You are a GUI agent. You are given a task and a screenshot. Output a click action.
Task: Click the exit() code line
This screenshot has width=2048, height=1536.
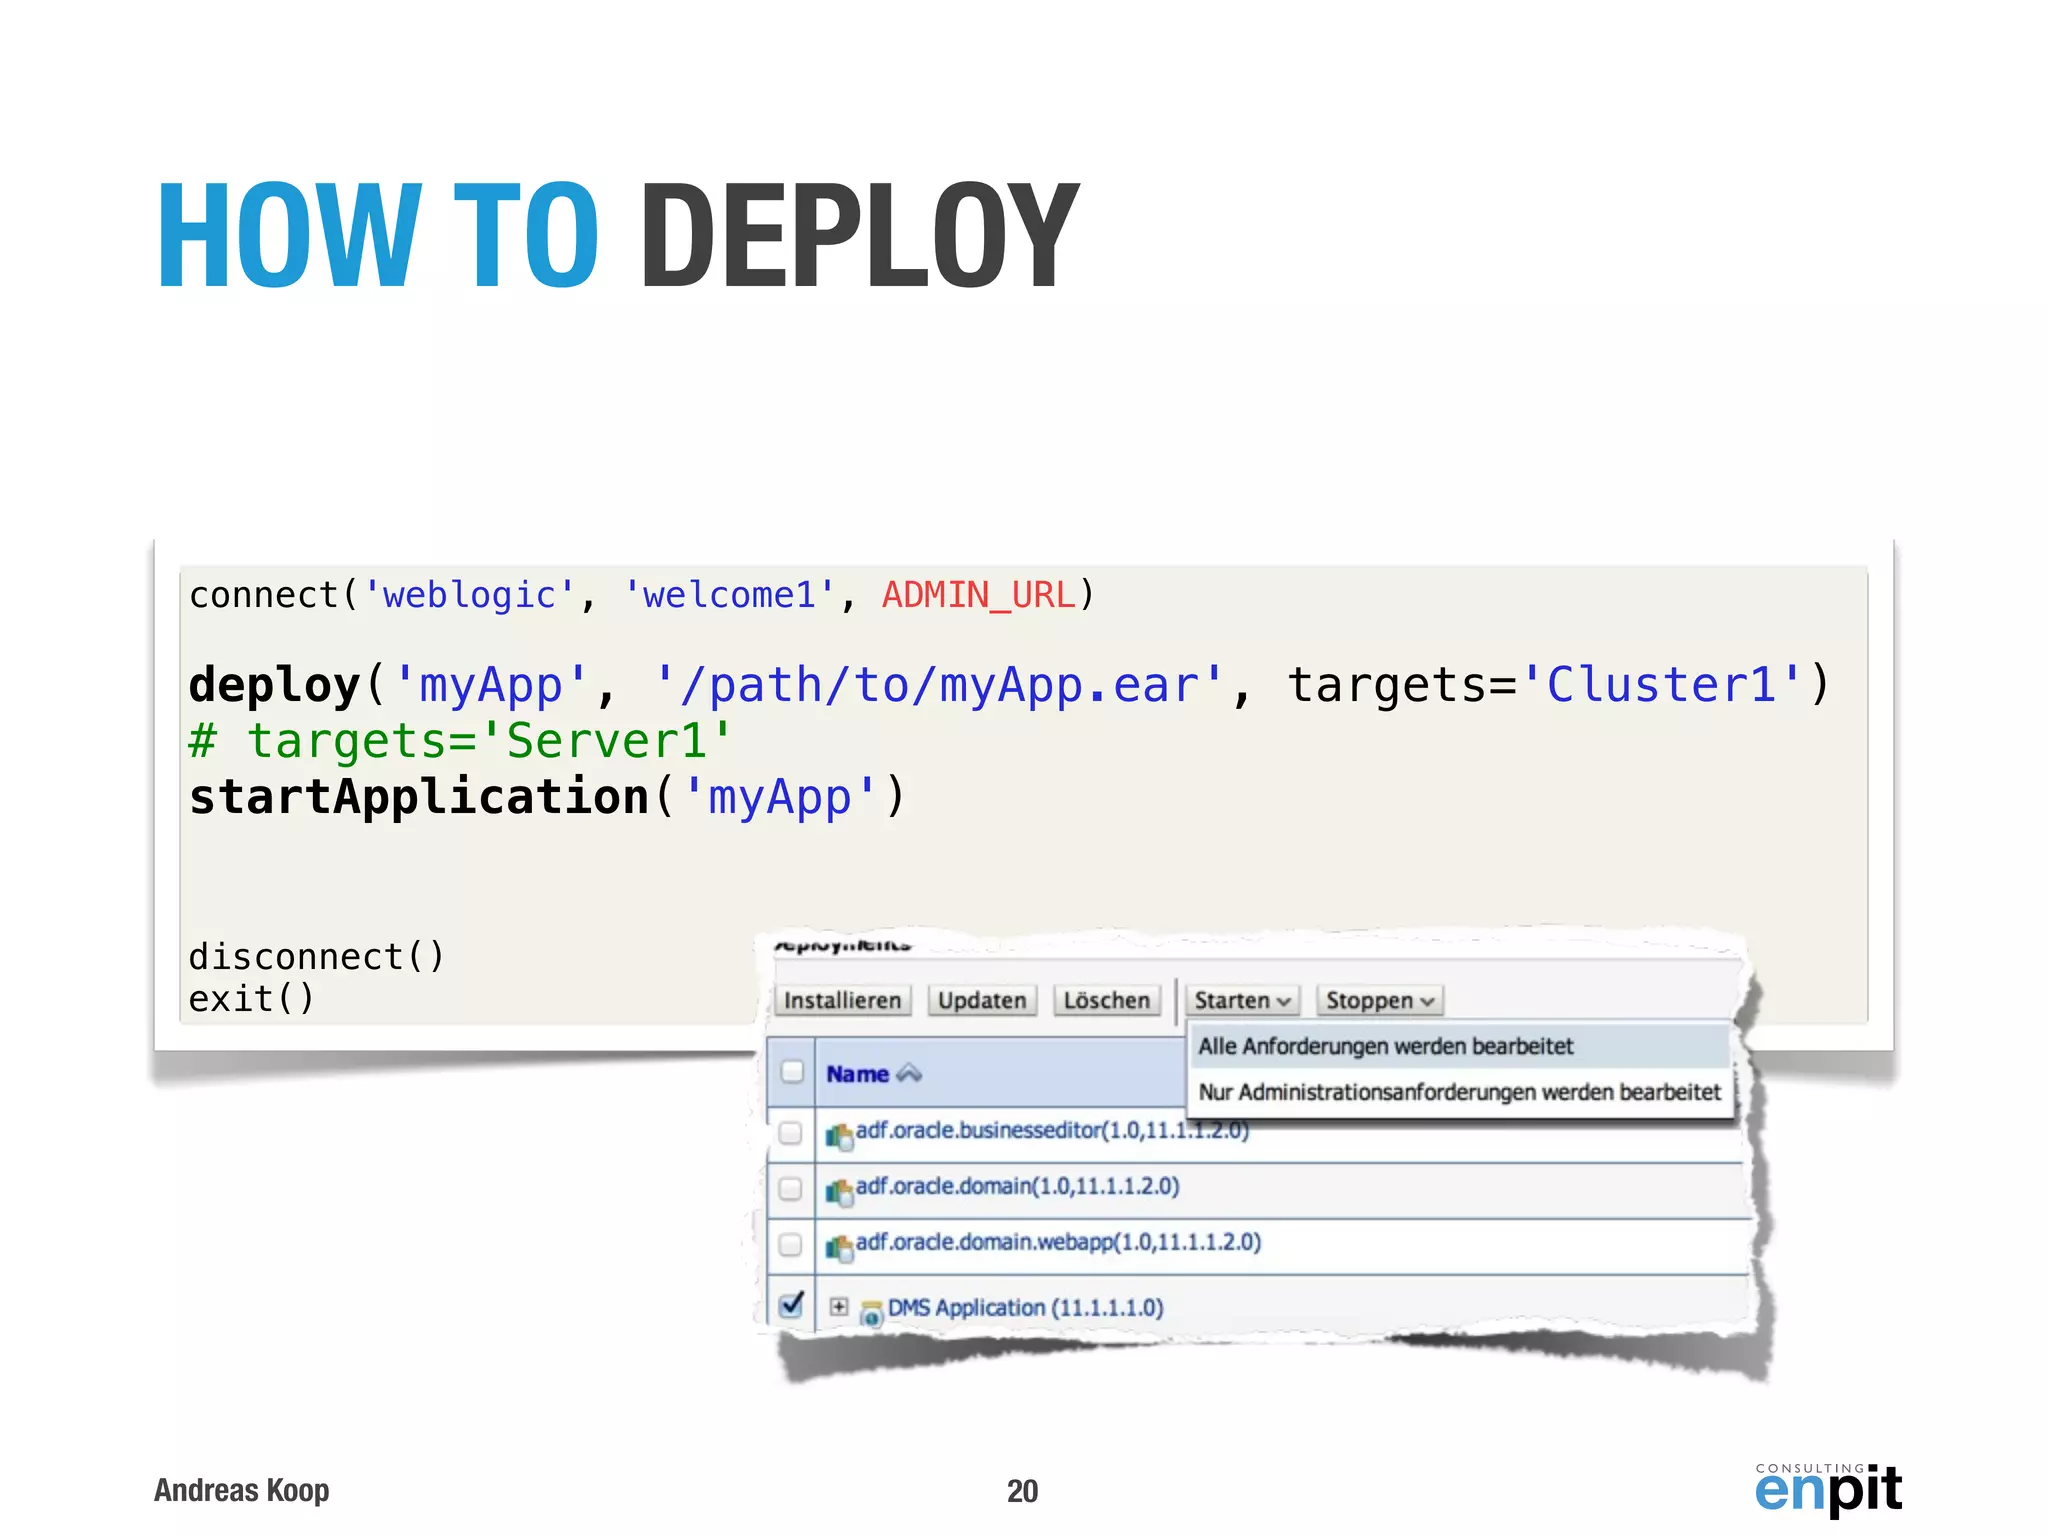coord(251,998)
